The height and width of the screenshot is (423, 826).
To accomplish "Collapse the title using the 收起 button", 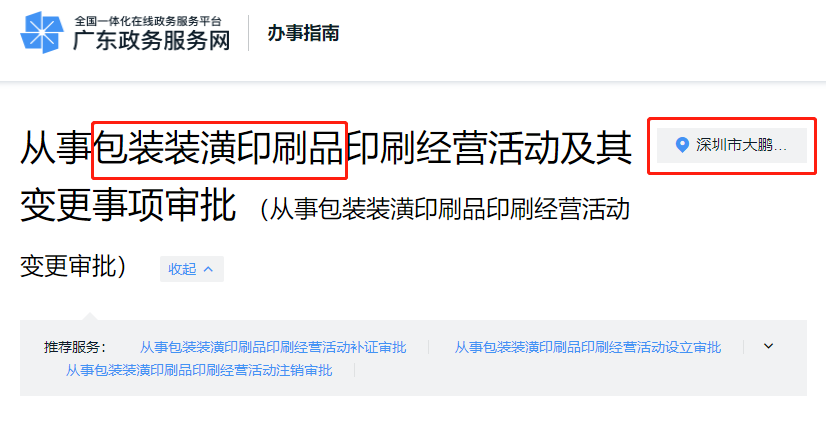I will point(192,269).
